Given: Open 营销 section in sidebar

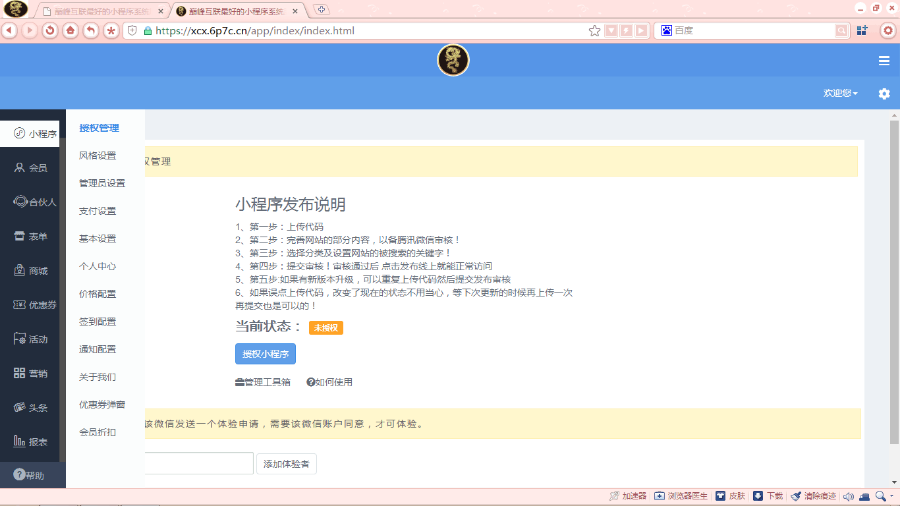Looking at the screenshot, I should click(30, 373).
